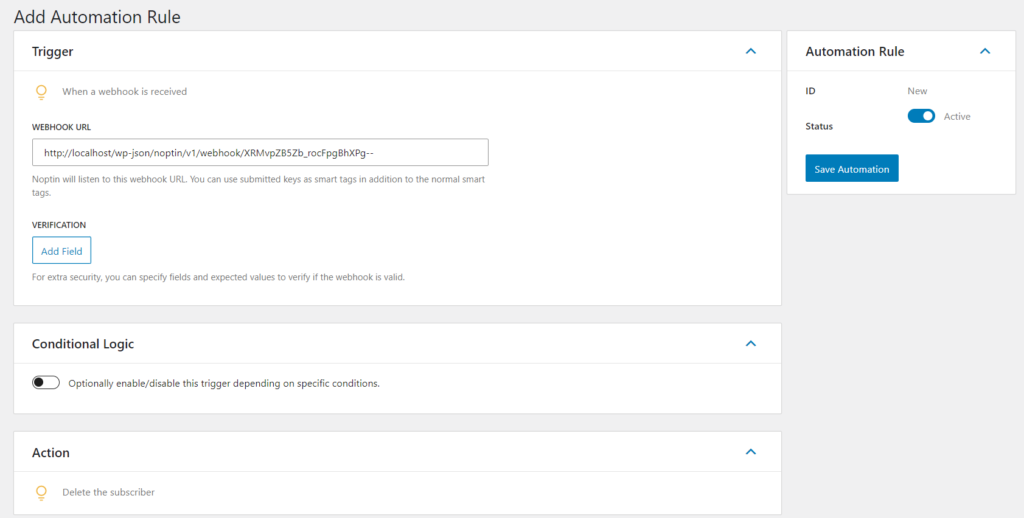Collapse the Conditional Logic panel chevron
1024x518 pixels.
[750, 344]
